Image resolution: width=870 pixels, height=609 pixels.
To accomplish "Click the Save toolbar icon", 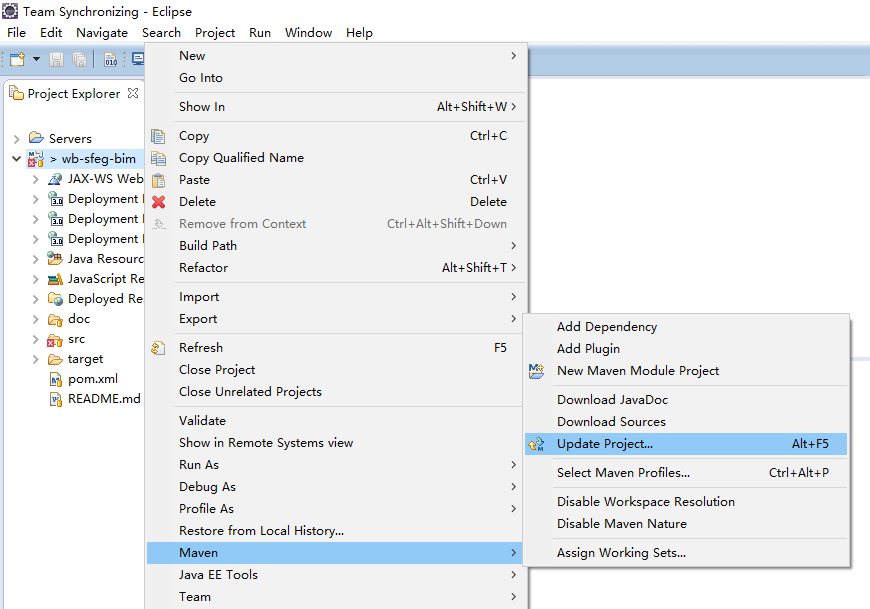I will click(56, 59).
